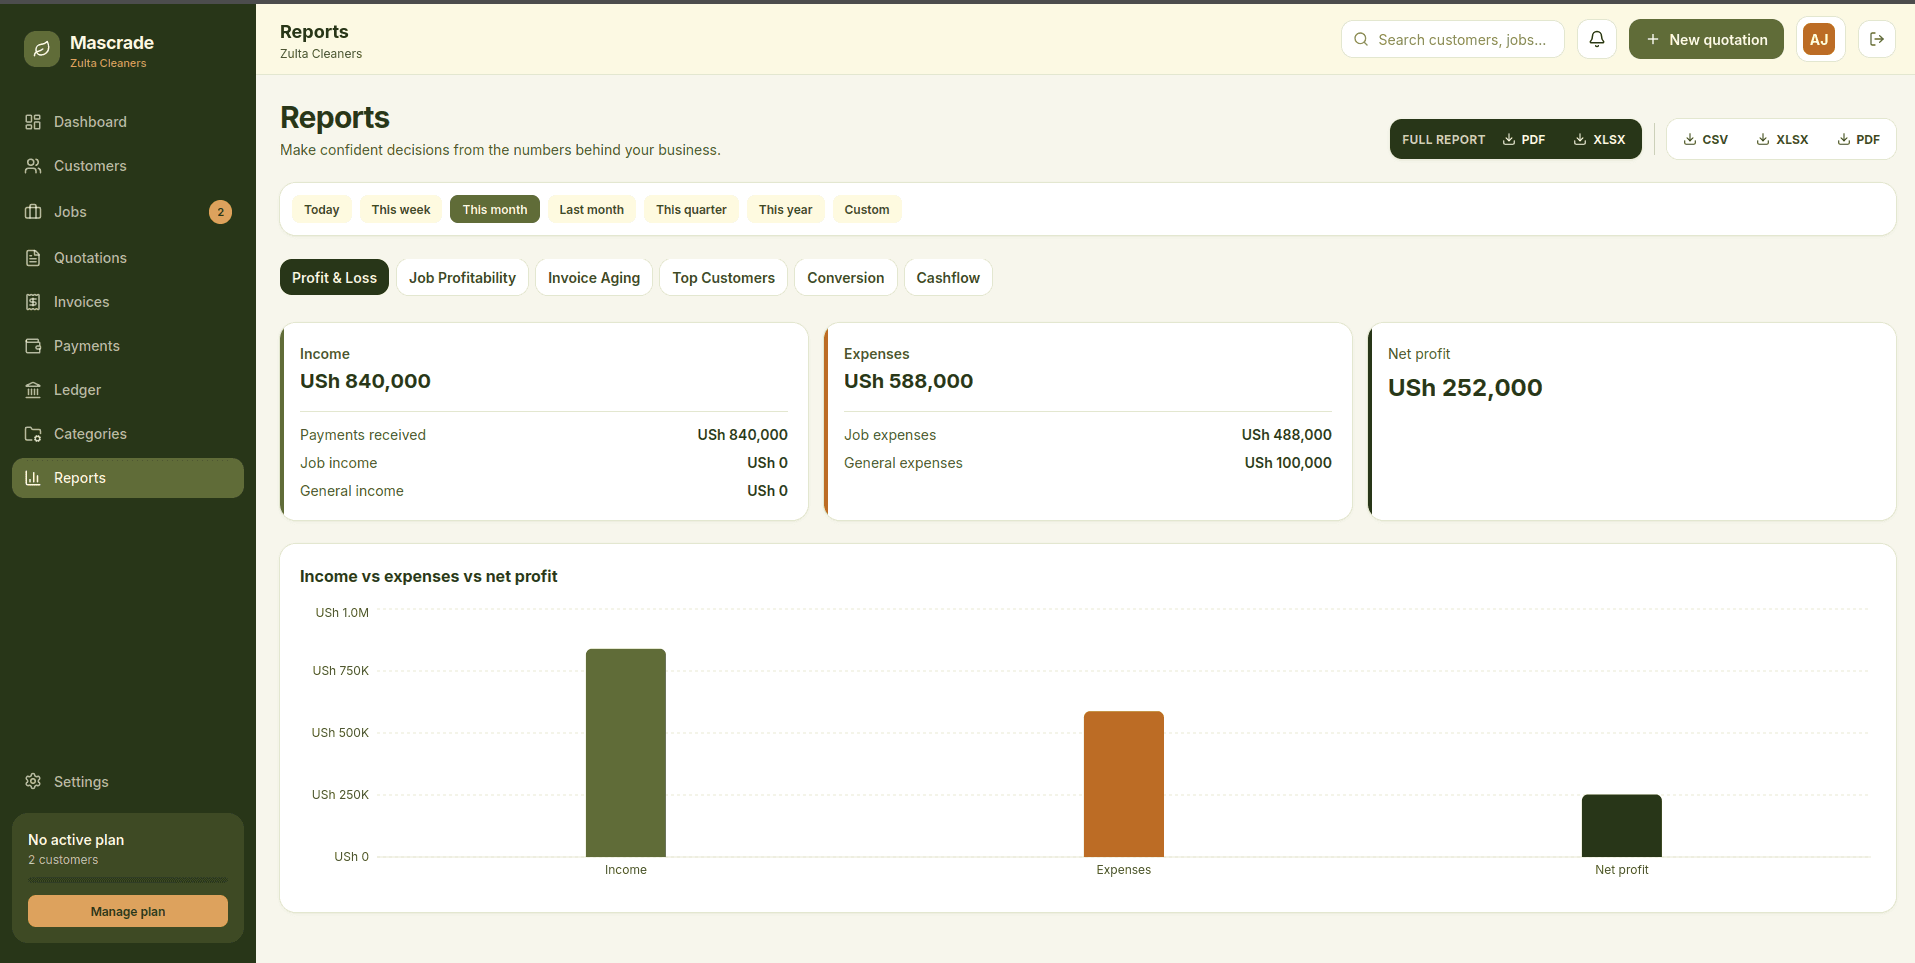Click the Expenses bar in the chart
This screenshot has height=963, width=1915.
pos(1124,784)
